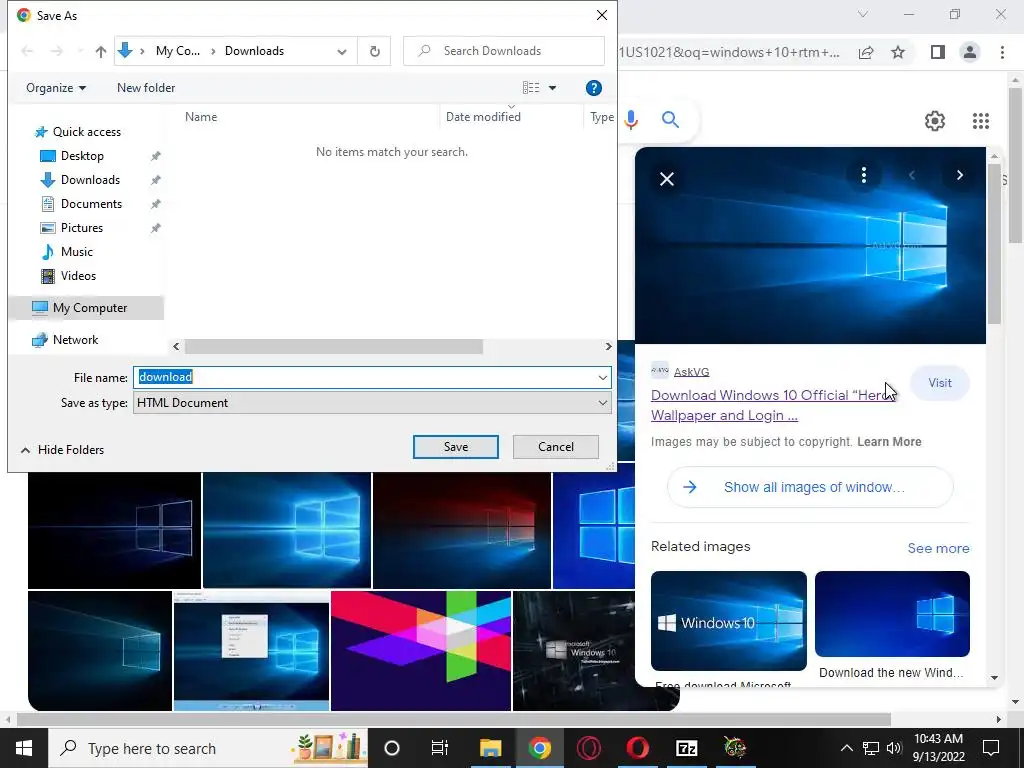
Task: Open red Windows wallpaper thumbnail
Action: pyautogui.click(x=462, y=530)
